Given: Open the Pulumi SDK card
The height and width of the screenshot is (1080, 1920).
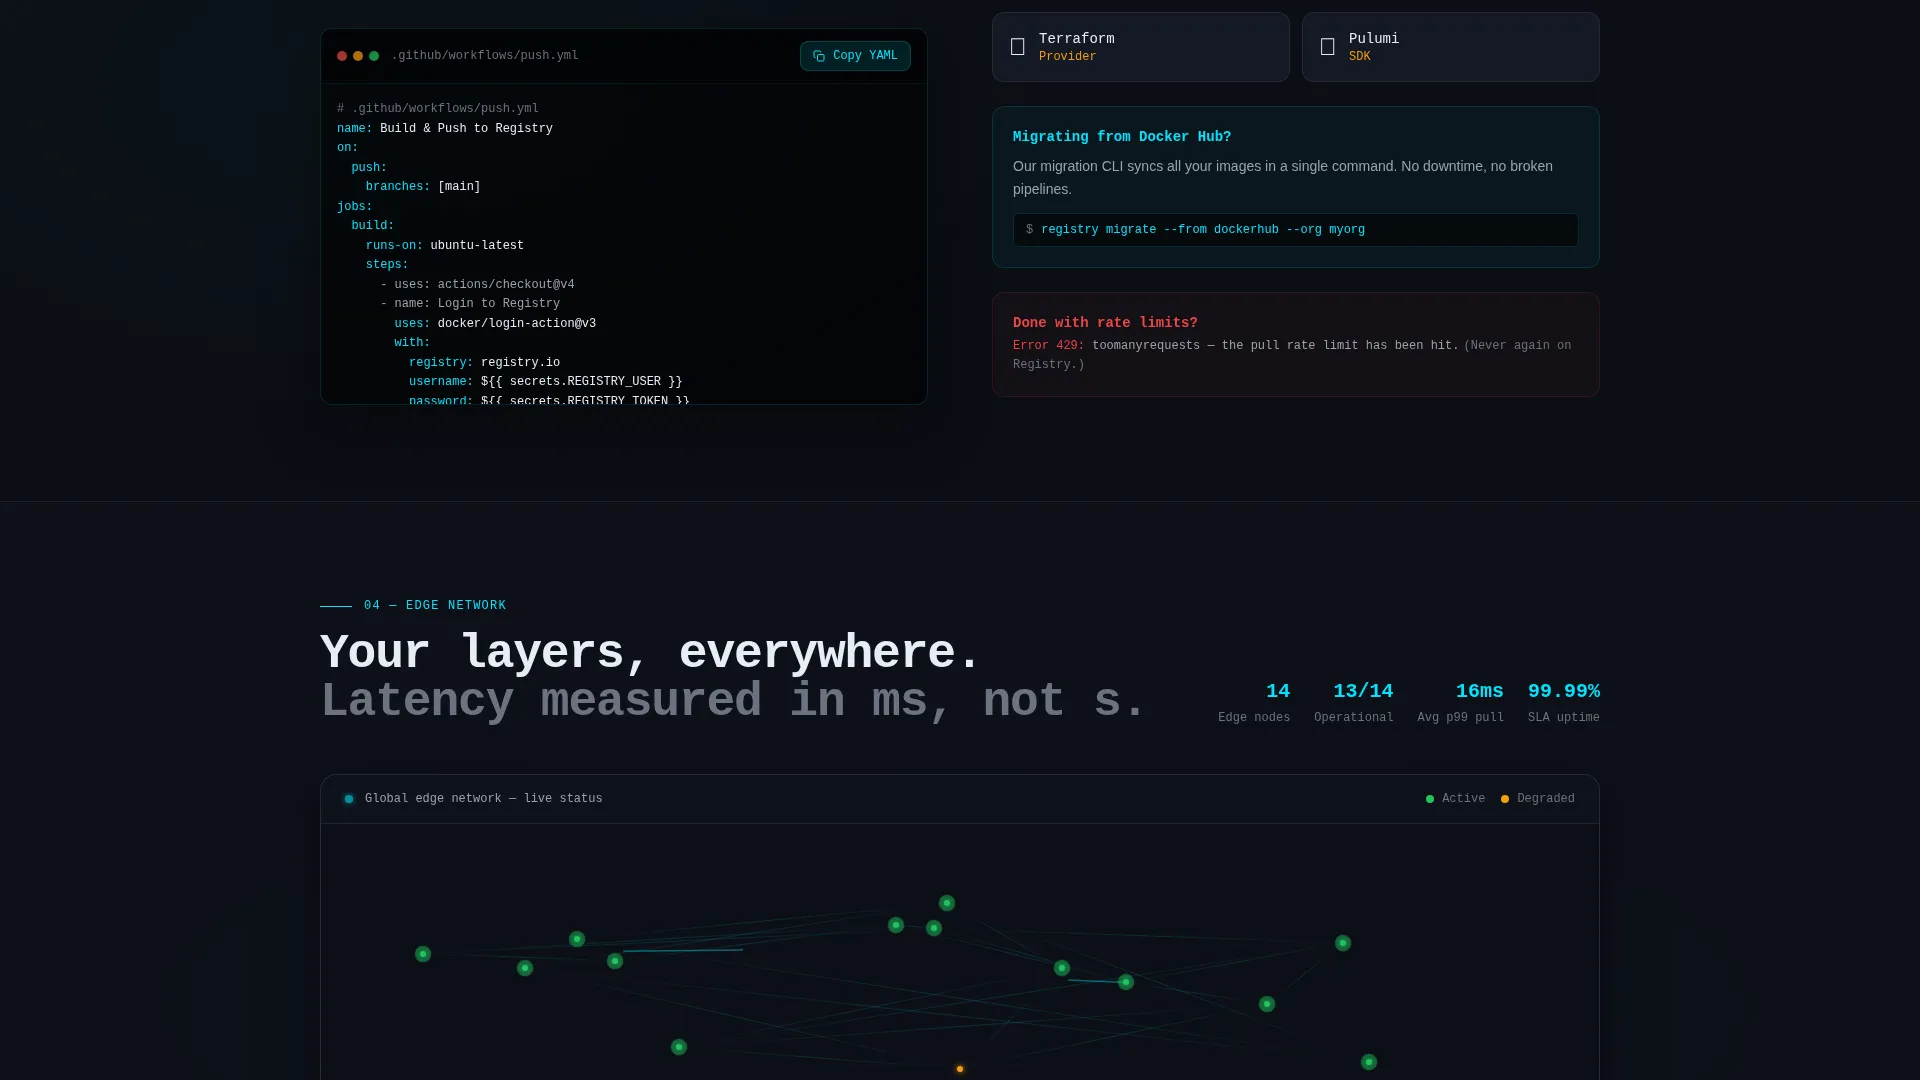Looking at the screenshot, I should tap(1451, 47).
